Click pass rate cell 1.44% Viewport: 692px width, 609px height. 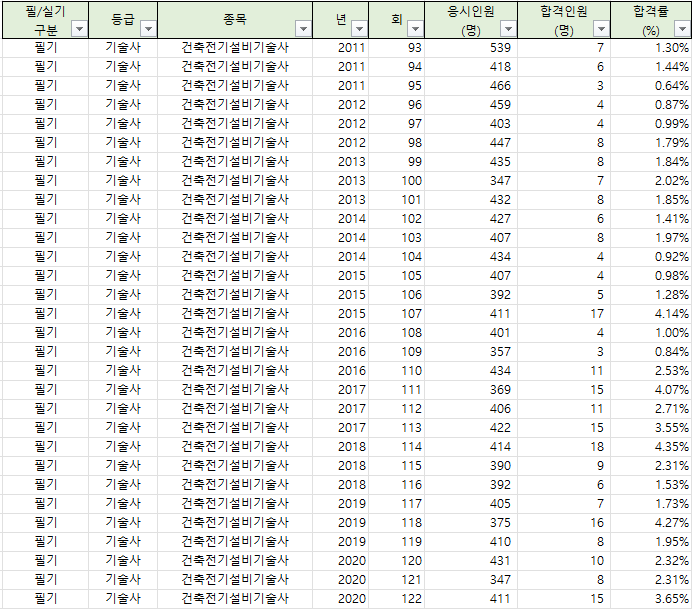coord(651,67)
